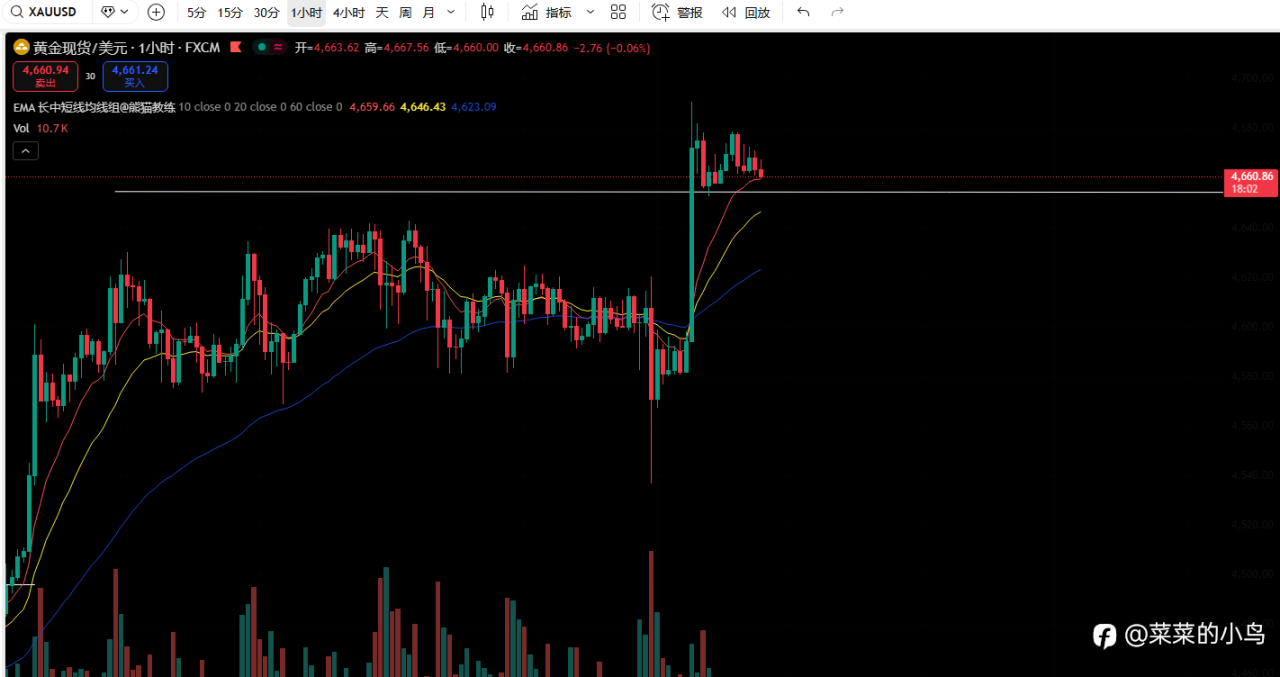Collapse the indicator legend chevron
This screenshot has height=677, width=1280.
26,151
